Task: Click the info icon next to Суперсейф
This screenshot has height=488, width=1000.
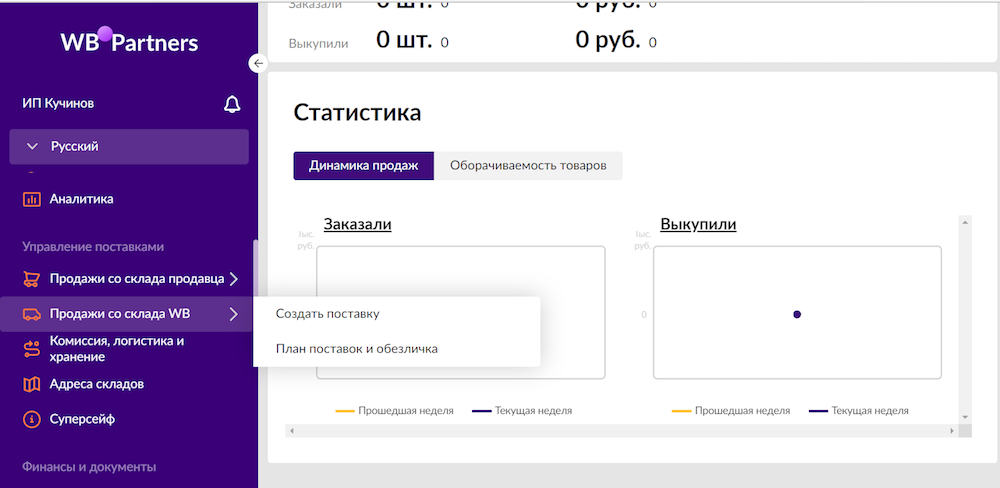Action: click(x=31, y=420)
